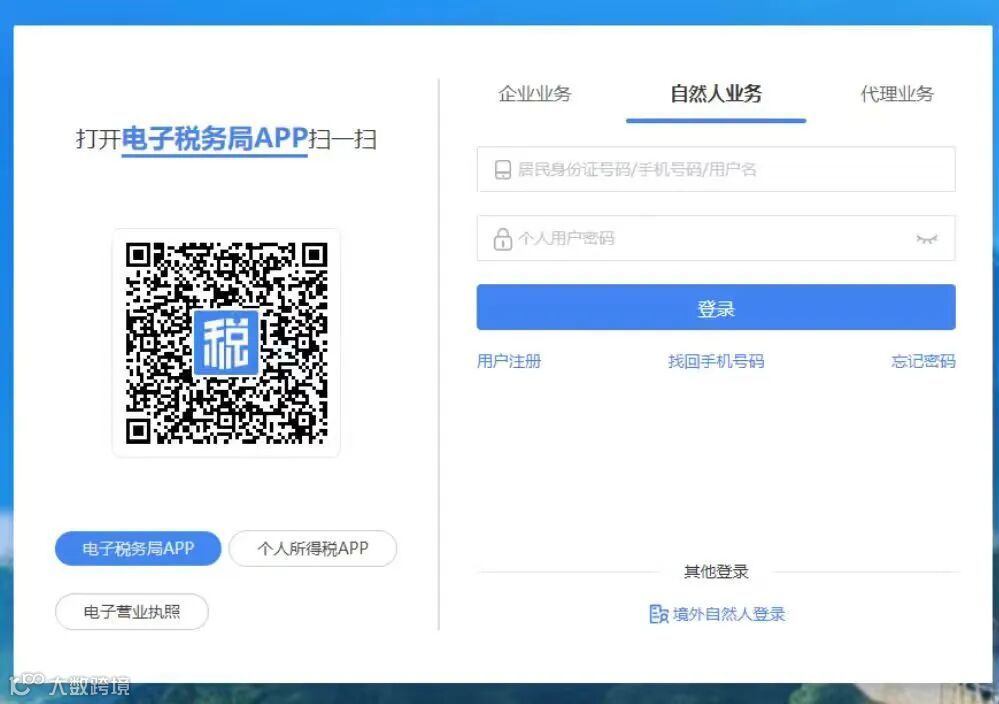Switch to the 代理业务 tab
This screenshot has height=704, width=999.
(x=896, y=93)
